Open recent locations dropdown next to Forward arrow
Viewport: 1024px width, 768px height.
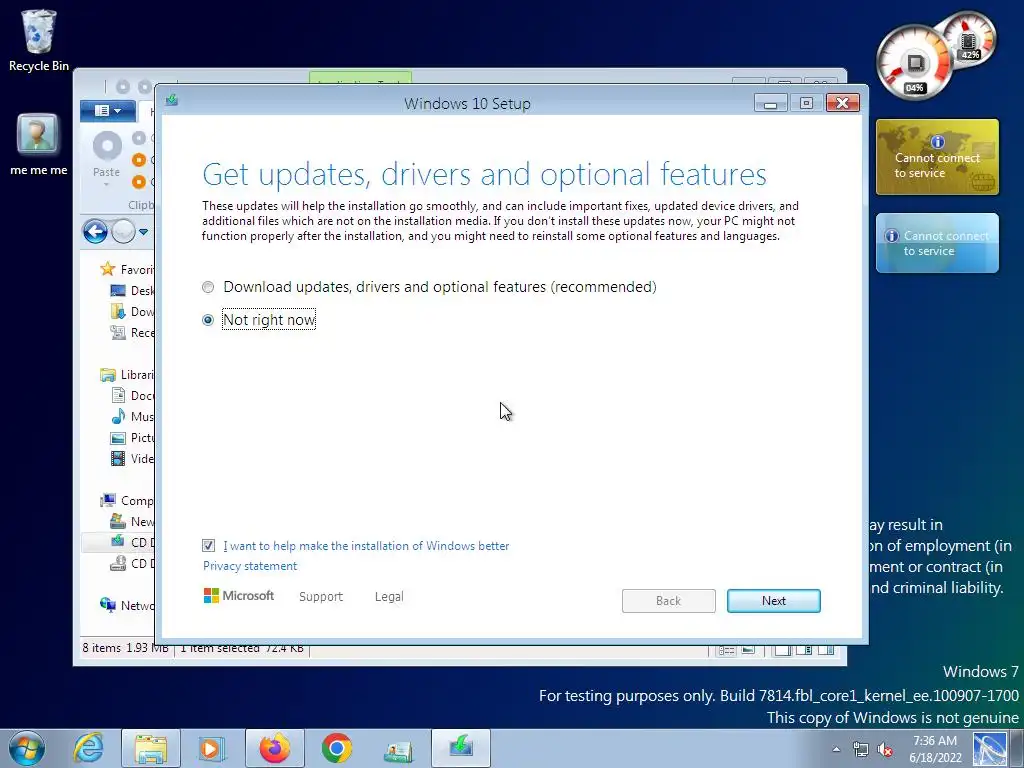pyautogui.click(x=144, y=231)
